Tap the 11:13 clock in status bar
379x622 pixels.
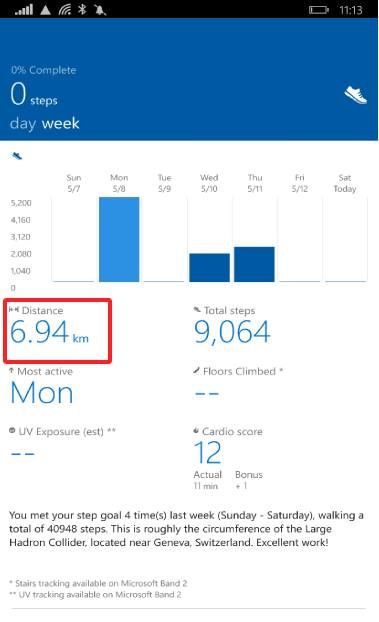[351, 10]
